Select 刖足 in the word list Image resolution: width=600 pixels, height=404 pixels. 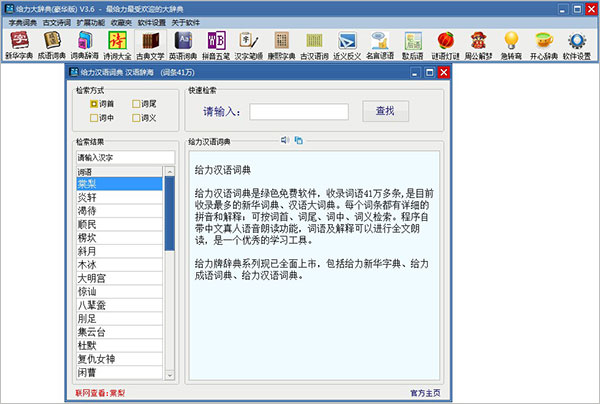point(119,318)
